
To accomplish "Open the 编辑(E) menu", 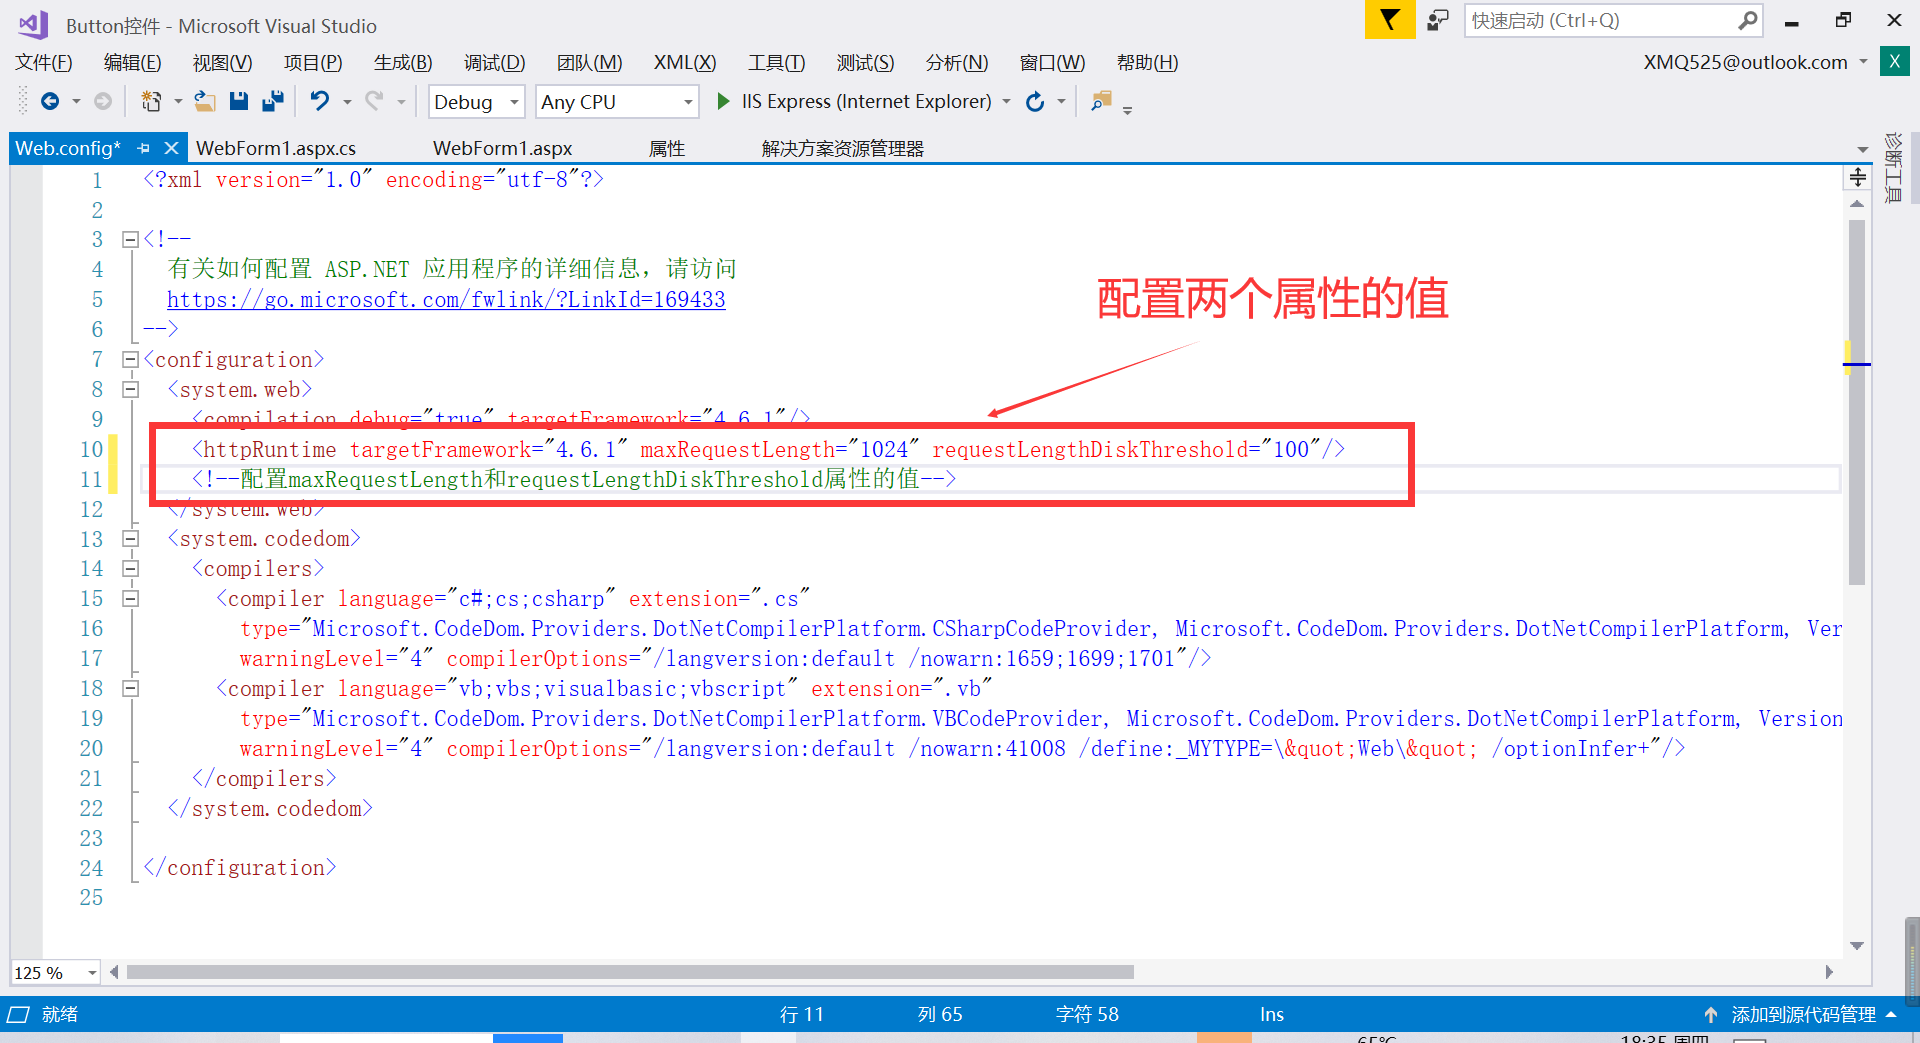I will [x=133, y=63].
